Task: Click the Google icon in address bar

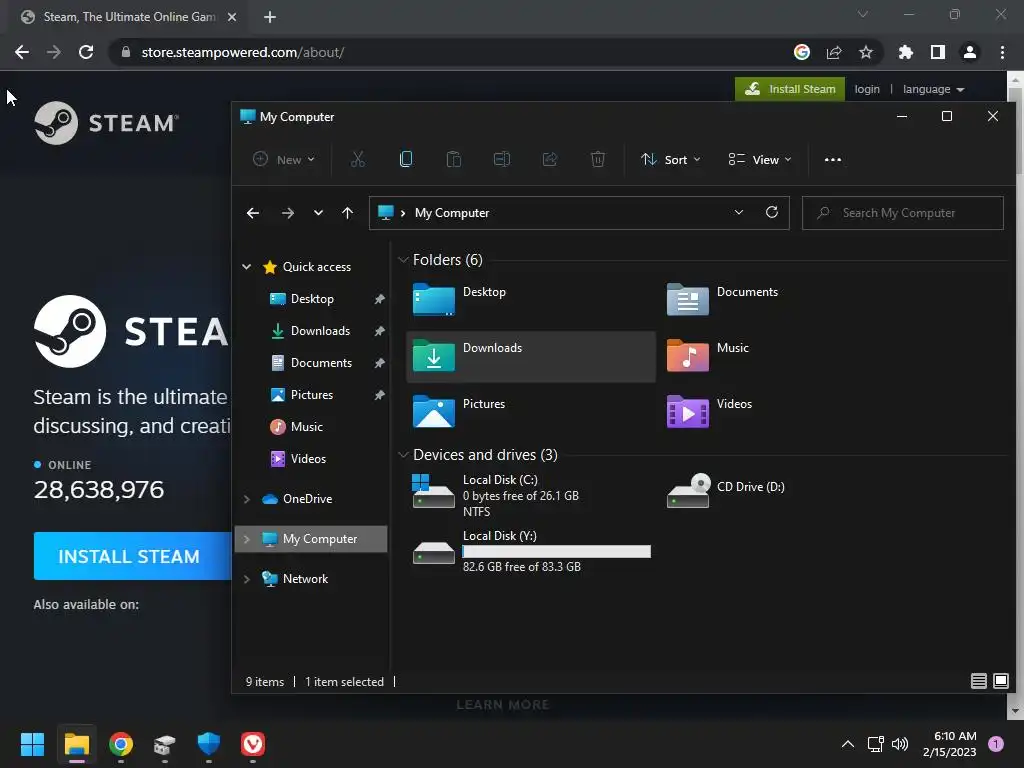Action: (x=802, y=52)
